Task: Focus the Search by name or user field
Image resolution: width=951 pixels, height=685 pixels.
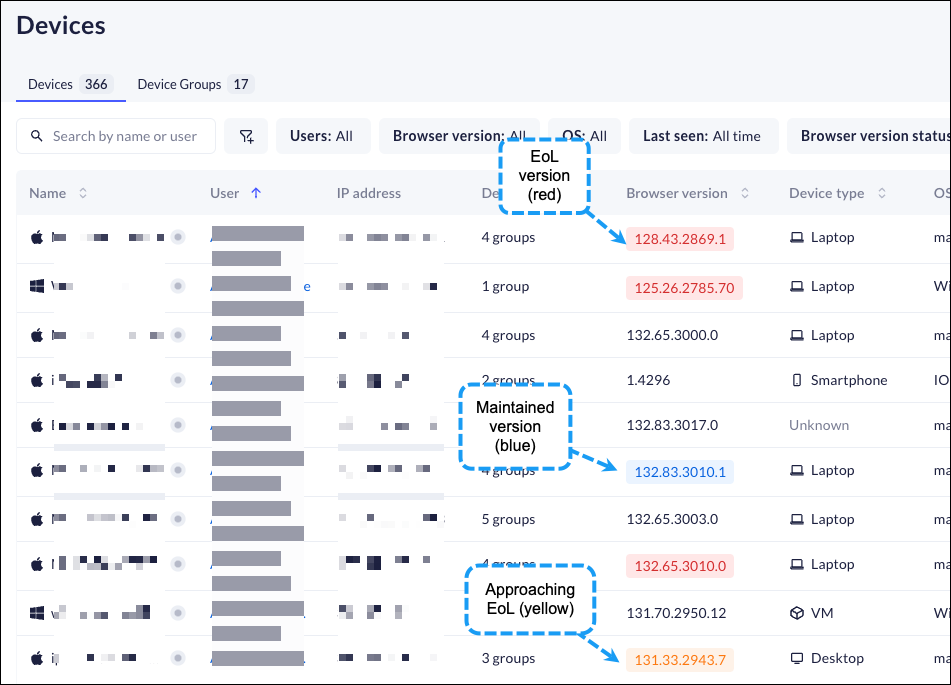Action: pos(125,136)
